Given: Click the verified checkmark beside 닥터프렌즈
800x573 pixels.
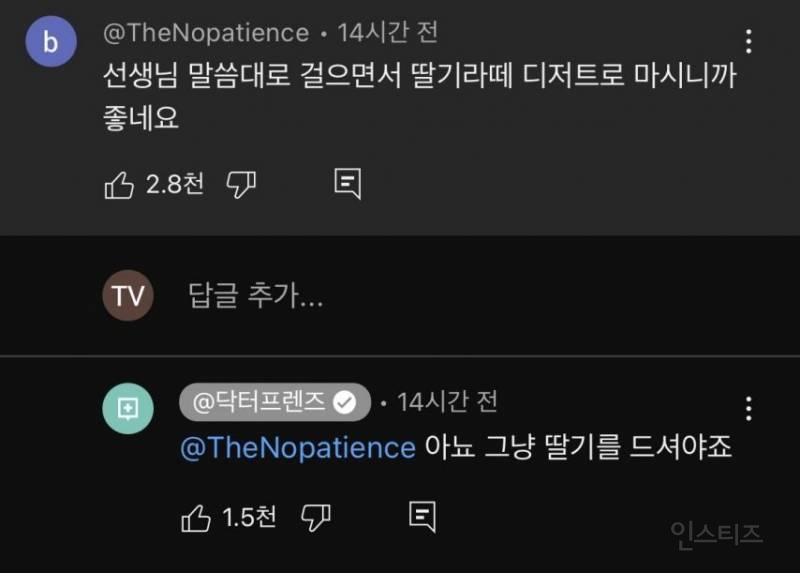Looking at the screenshot, I should [x=345, y=402].
